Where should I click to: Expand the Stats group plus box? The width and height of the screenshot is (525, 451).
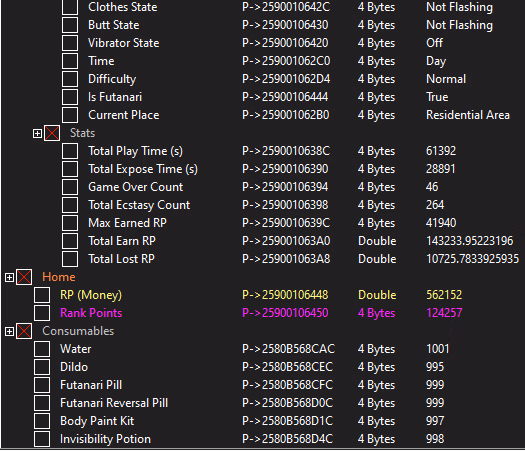pyautogui.click(x=37, y=133)
